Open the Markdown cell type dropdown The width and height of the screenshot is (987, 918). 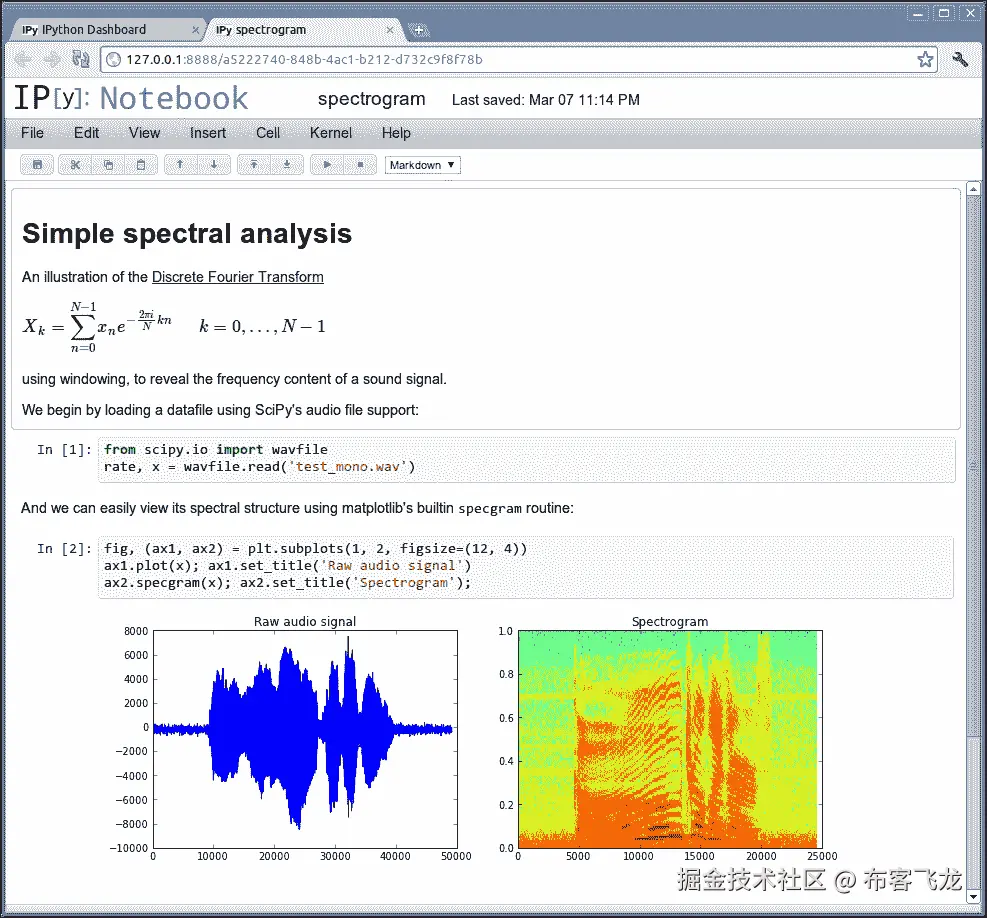click(x=422, y=164)
